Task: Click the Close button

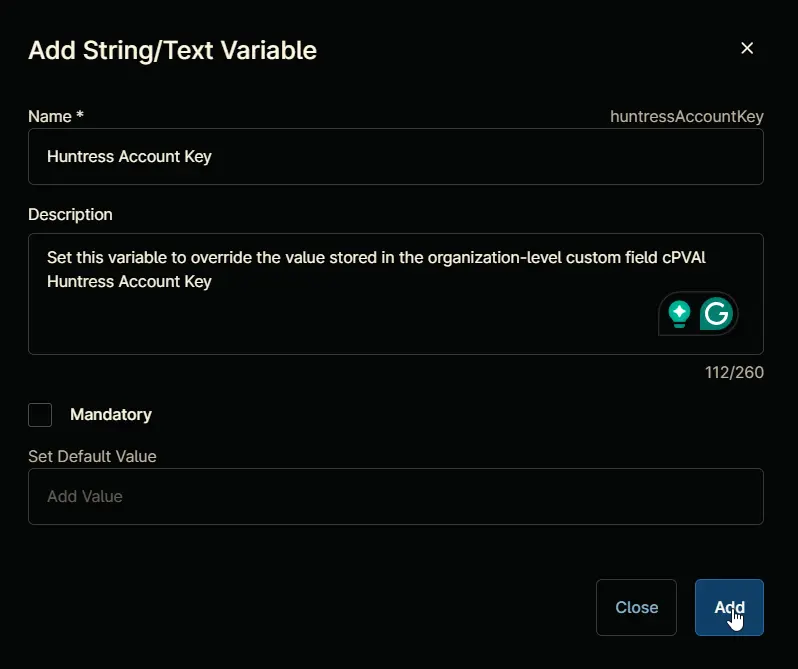Action: click(636, 607)
